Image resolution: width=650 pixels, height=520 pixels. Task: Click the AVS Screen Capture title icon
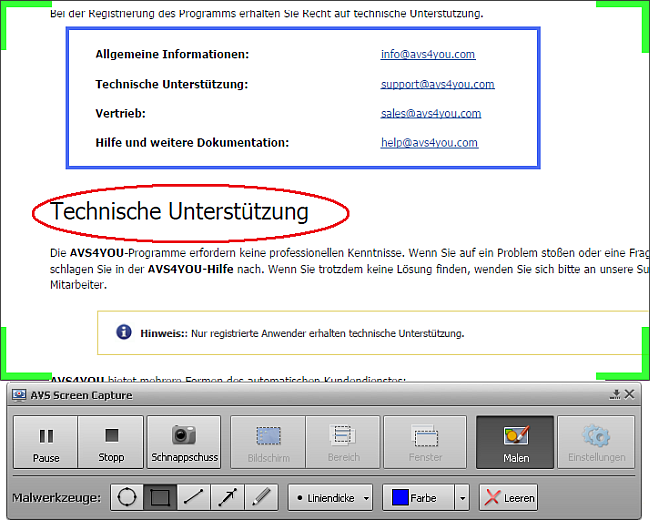coord(18,395)
